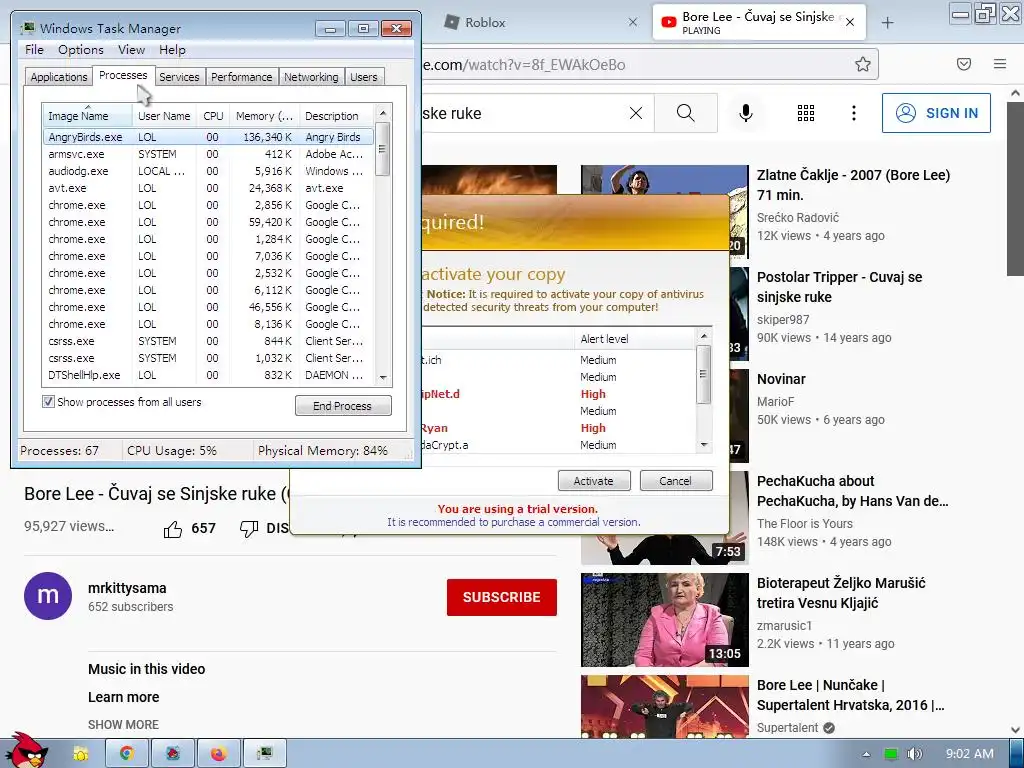Sort processes by CPU column header

click(x=213, y=116)
